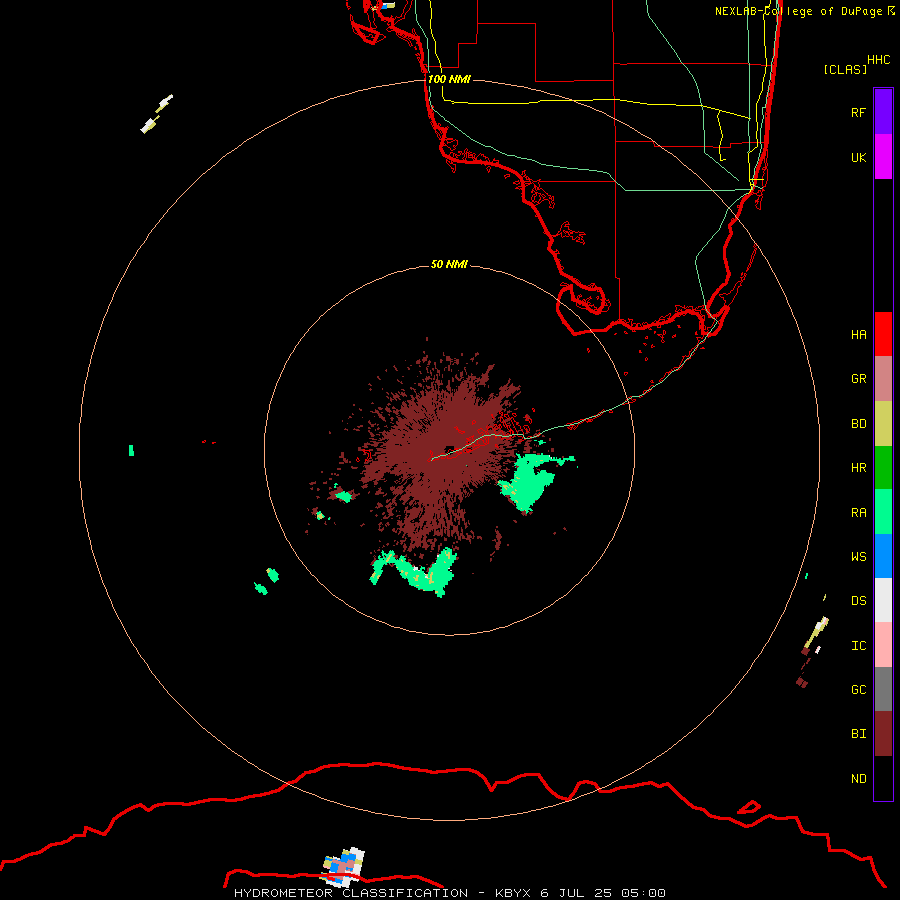Click the 100 NMI range ring label
Viewport: 900px width, 900px height.
tap(449, 79)
